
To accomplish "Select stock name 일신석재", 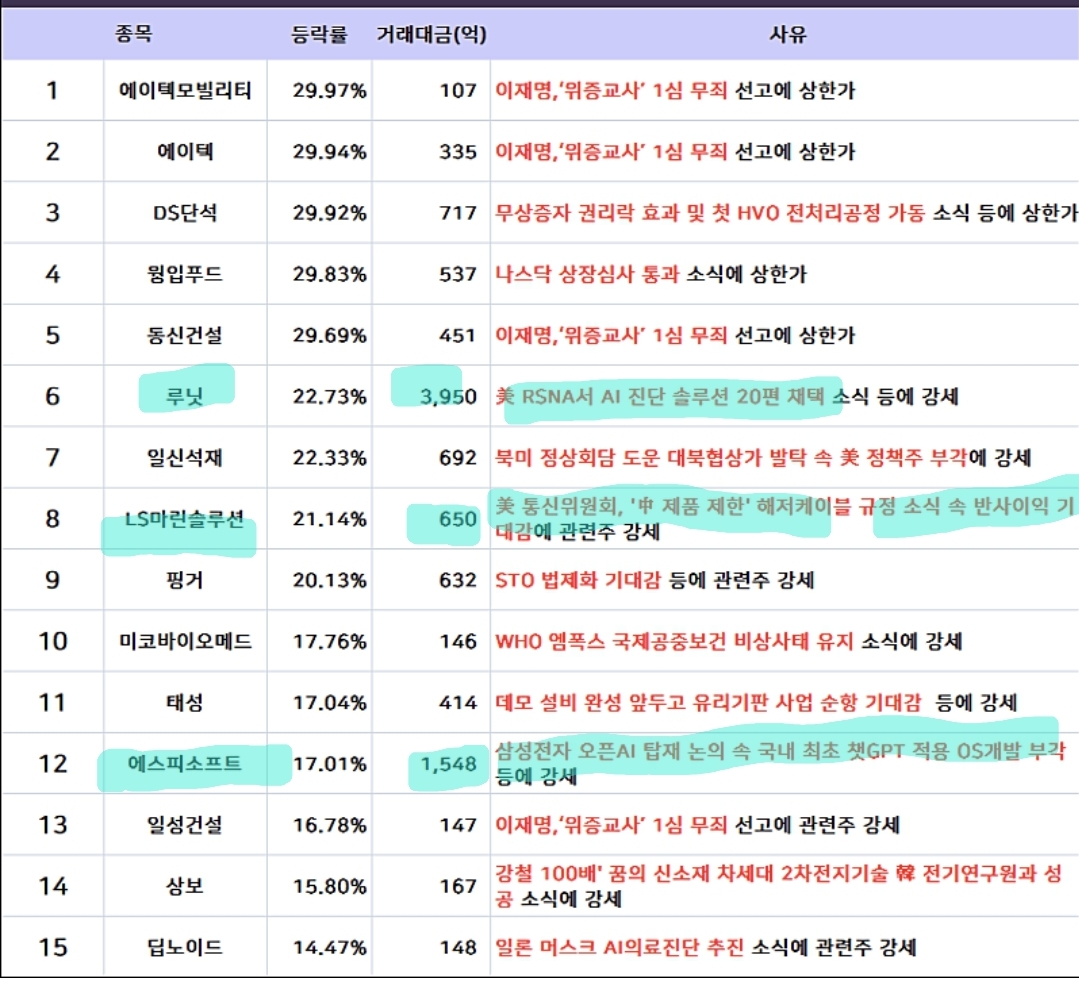I will (185, 458).
